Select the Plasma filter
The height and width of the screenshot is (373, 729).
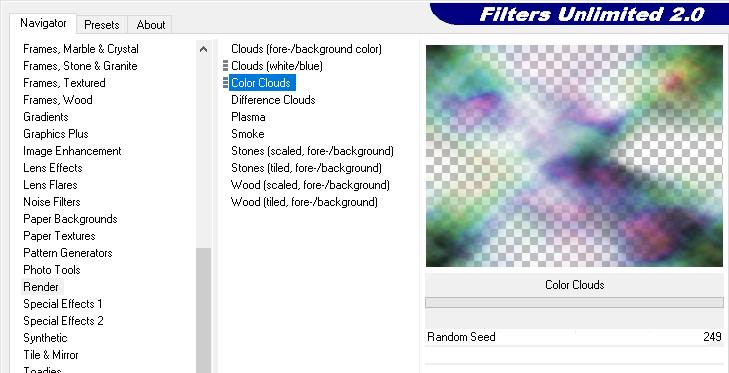248,117
